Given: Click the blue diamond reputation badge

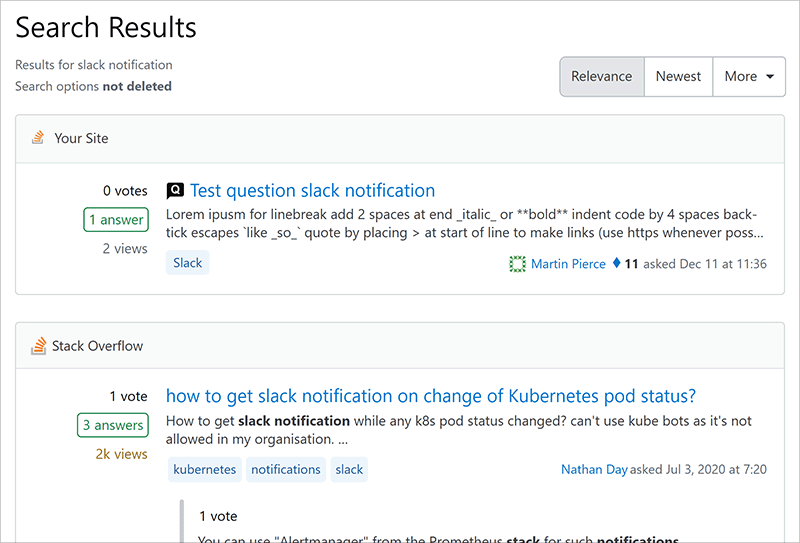Looking at the screenshot, I should click(616, 264).
